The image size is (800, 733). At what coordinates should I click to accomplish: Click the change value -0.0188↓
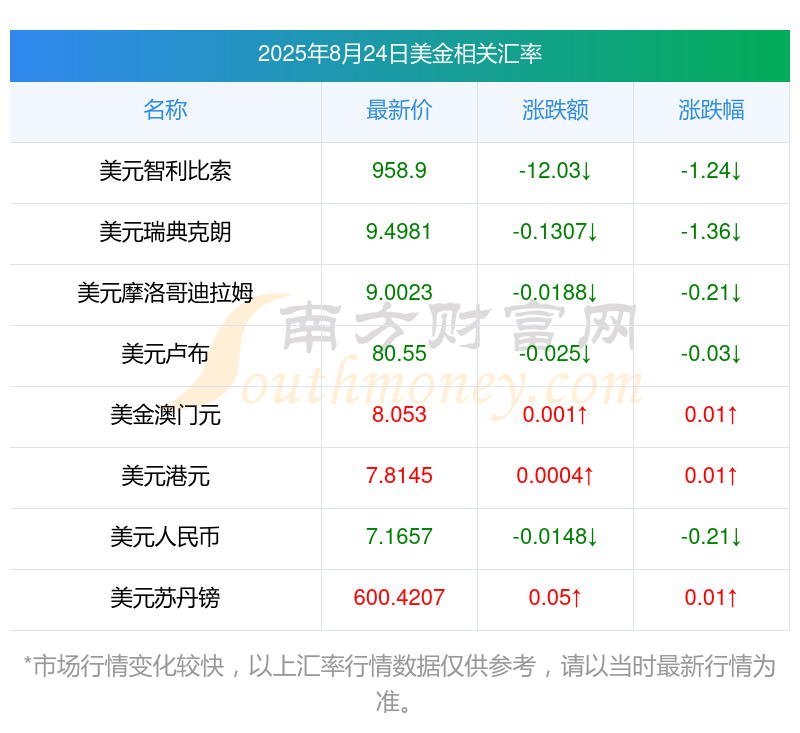[x=555, y=293]
